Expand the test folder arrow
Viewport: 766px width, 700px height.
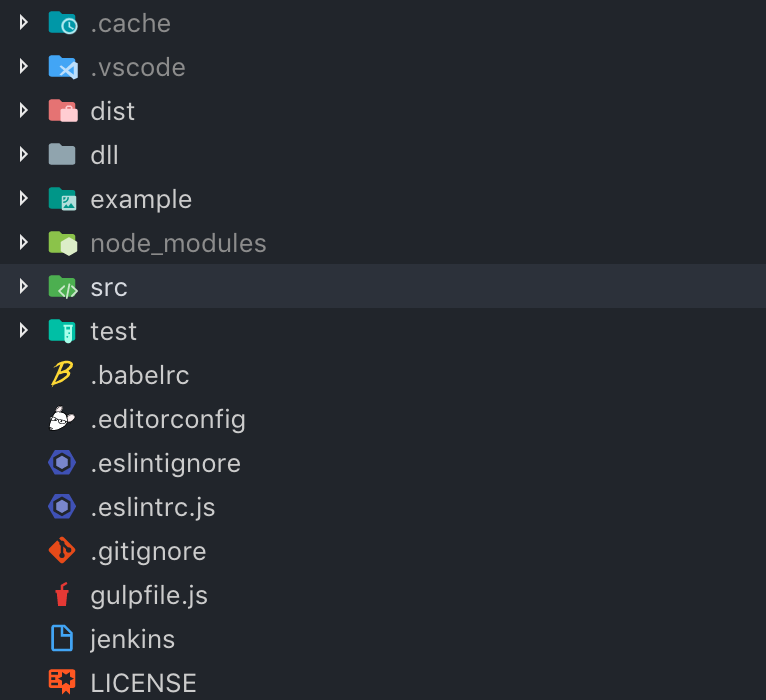tap(23, 331)
